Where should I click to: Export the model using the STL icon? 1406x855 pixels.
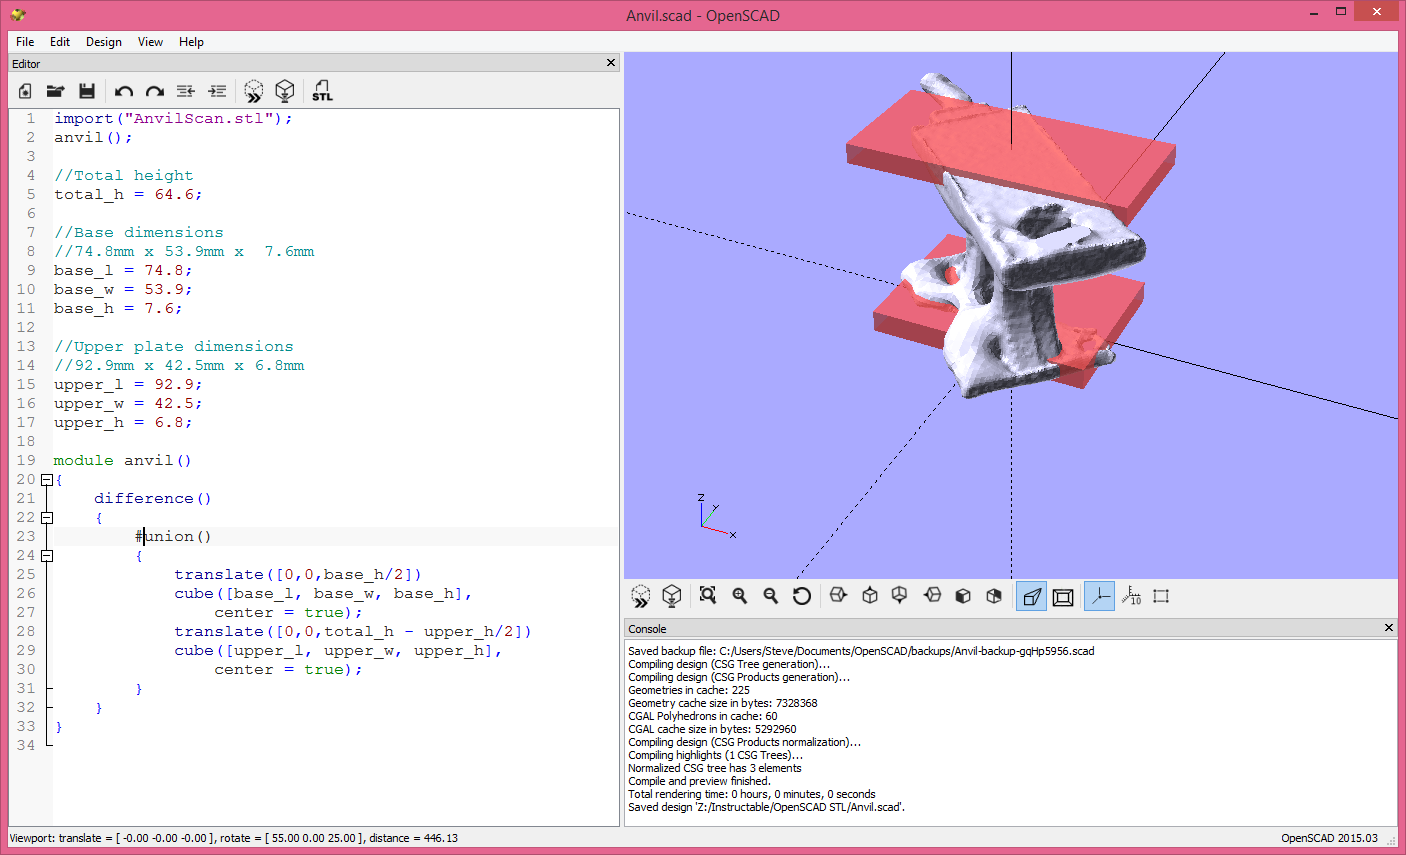click(322, 91)
